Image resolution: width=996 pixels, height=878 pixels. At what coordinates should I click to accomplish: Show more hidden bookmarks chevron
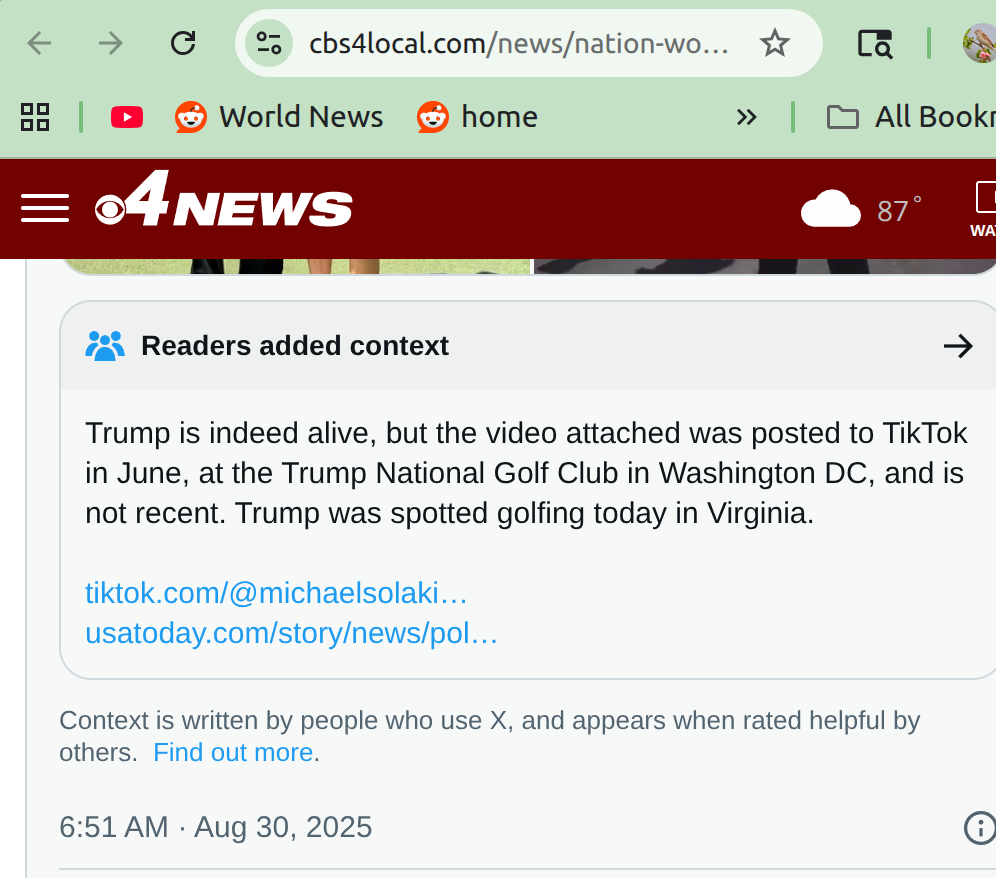[x=746, y=117]
